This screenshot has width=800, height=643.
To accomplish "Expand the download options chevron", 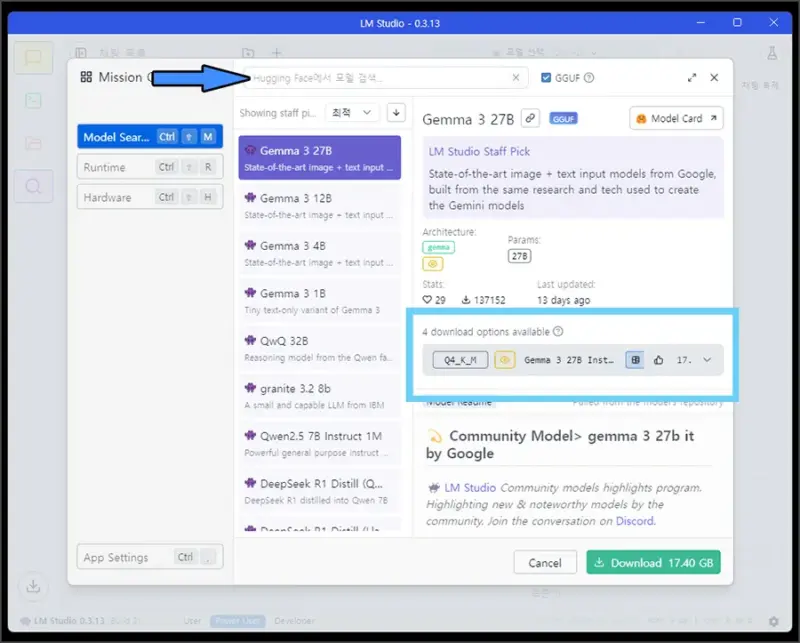I will (x=707, y=360).
